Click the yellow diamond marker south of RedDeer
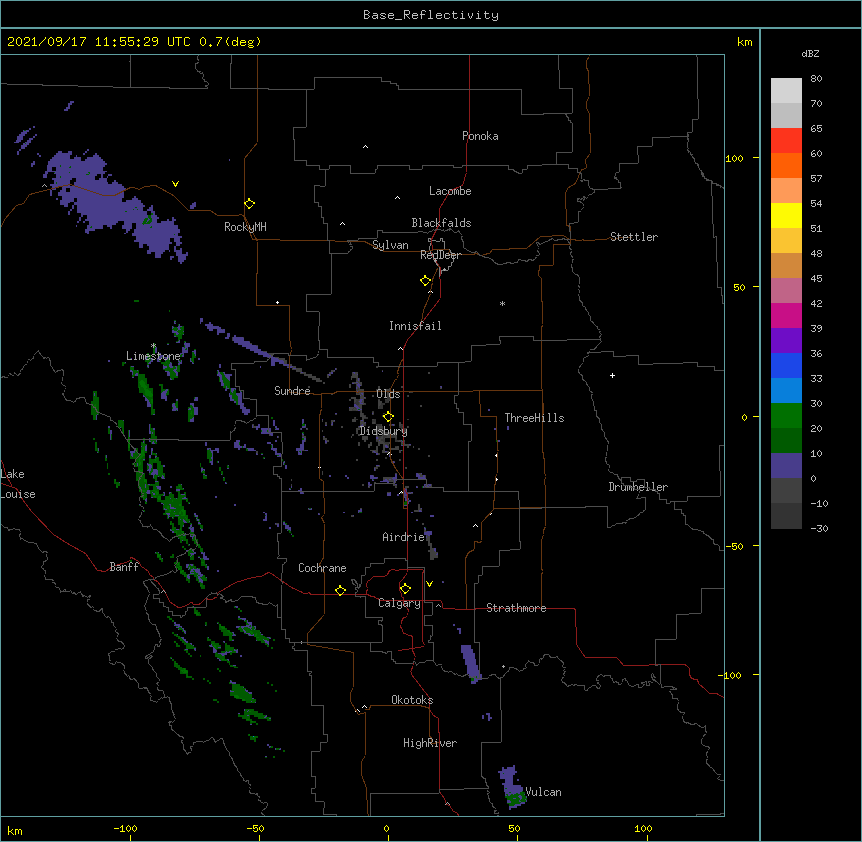The image size is (862, 842). tap(425, 280)
